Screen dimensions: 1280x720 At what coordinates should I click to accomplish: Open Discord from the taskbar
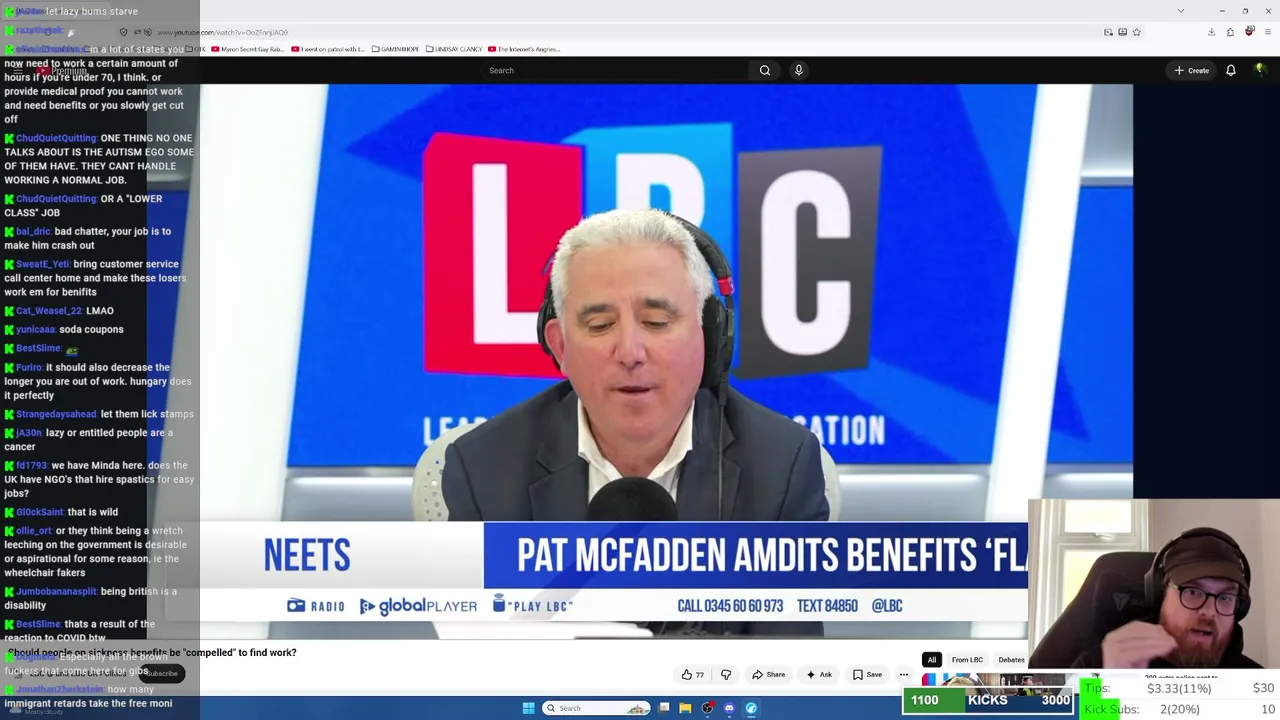[x=729, y=708]
